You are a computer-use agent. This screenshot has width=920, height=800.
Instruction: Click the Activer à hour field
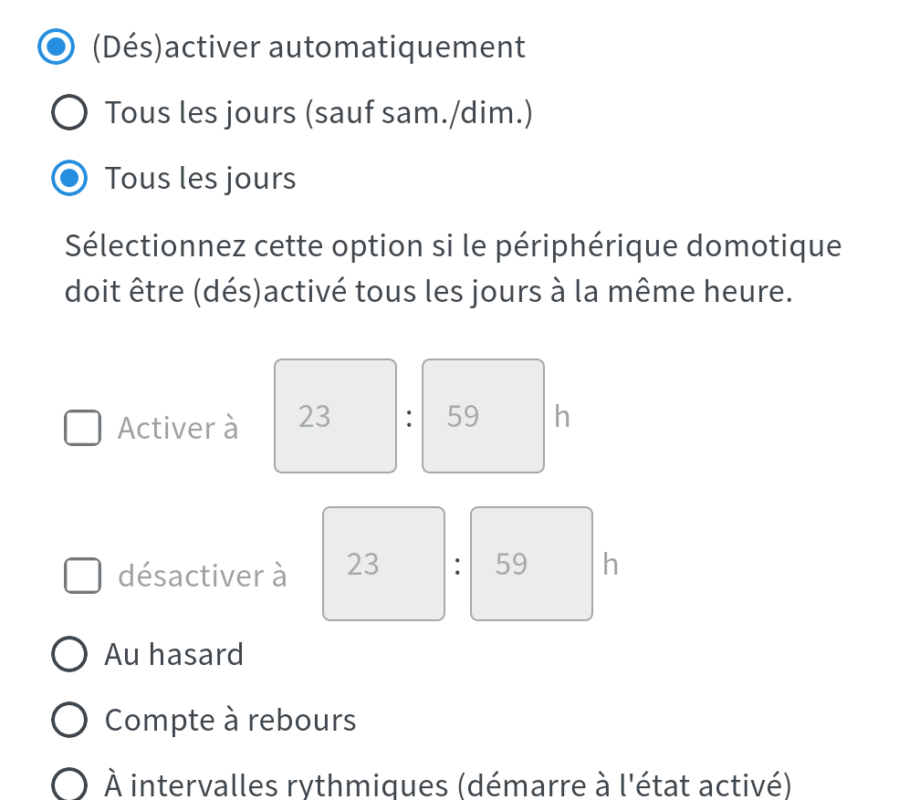(x=336, y=416)
